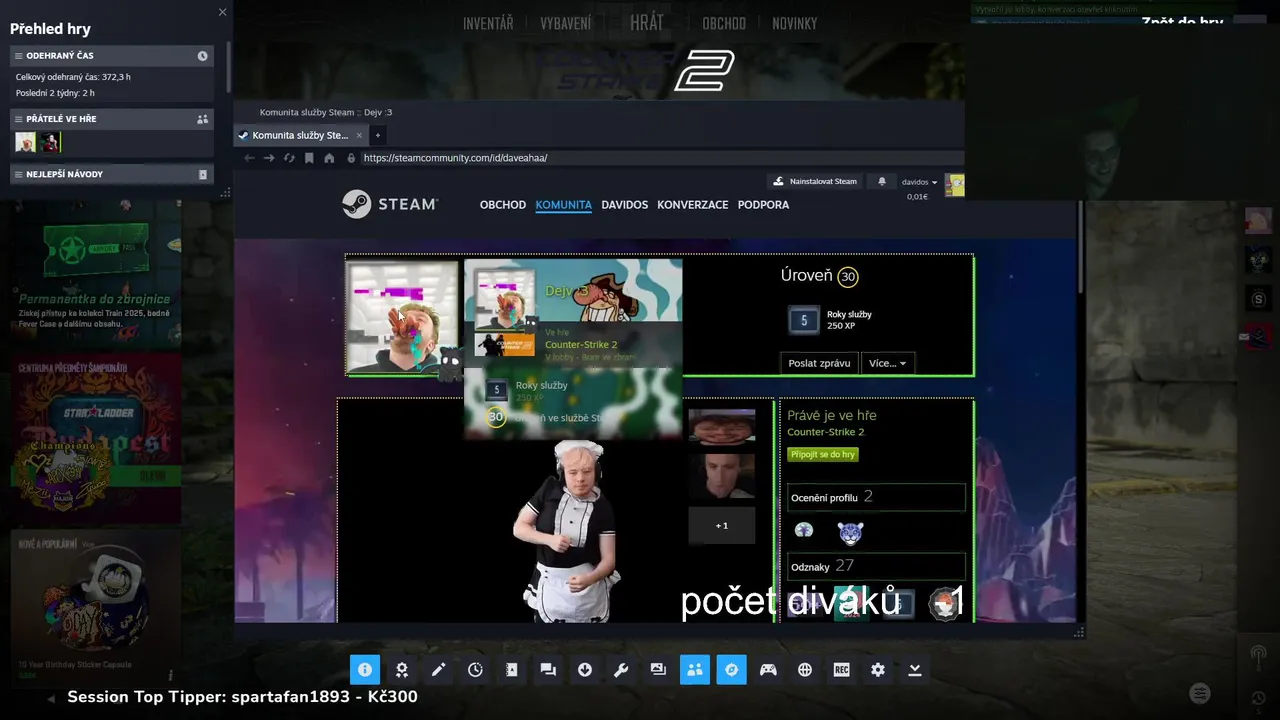Select the first friend avatar in PŘÁTELÉ VE HŘE
Screen dimensions: 1280x720
coord(25,143)
